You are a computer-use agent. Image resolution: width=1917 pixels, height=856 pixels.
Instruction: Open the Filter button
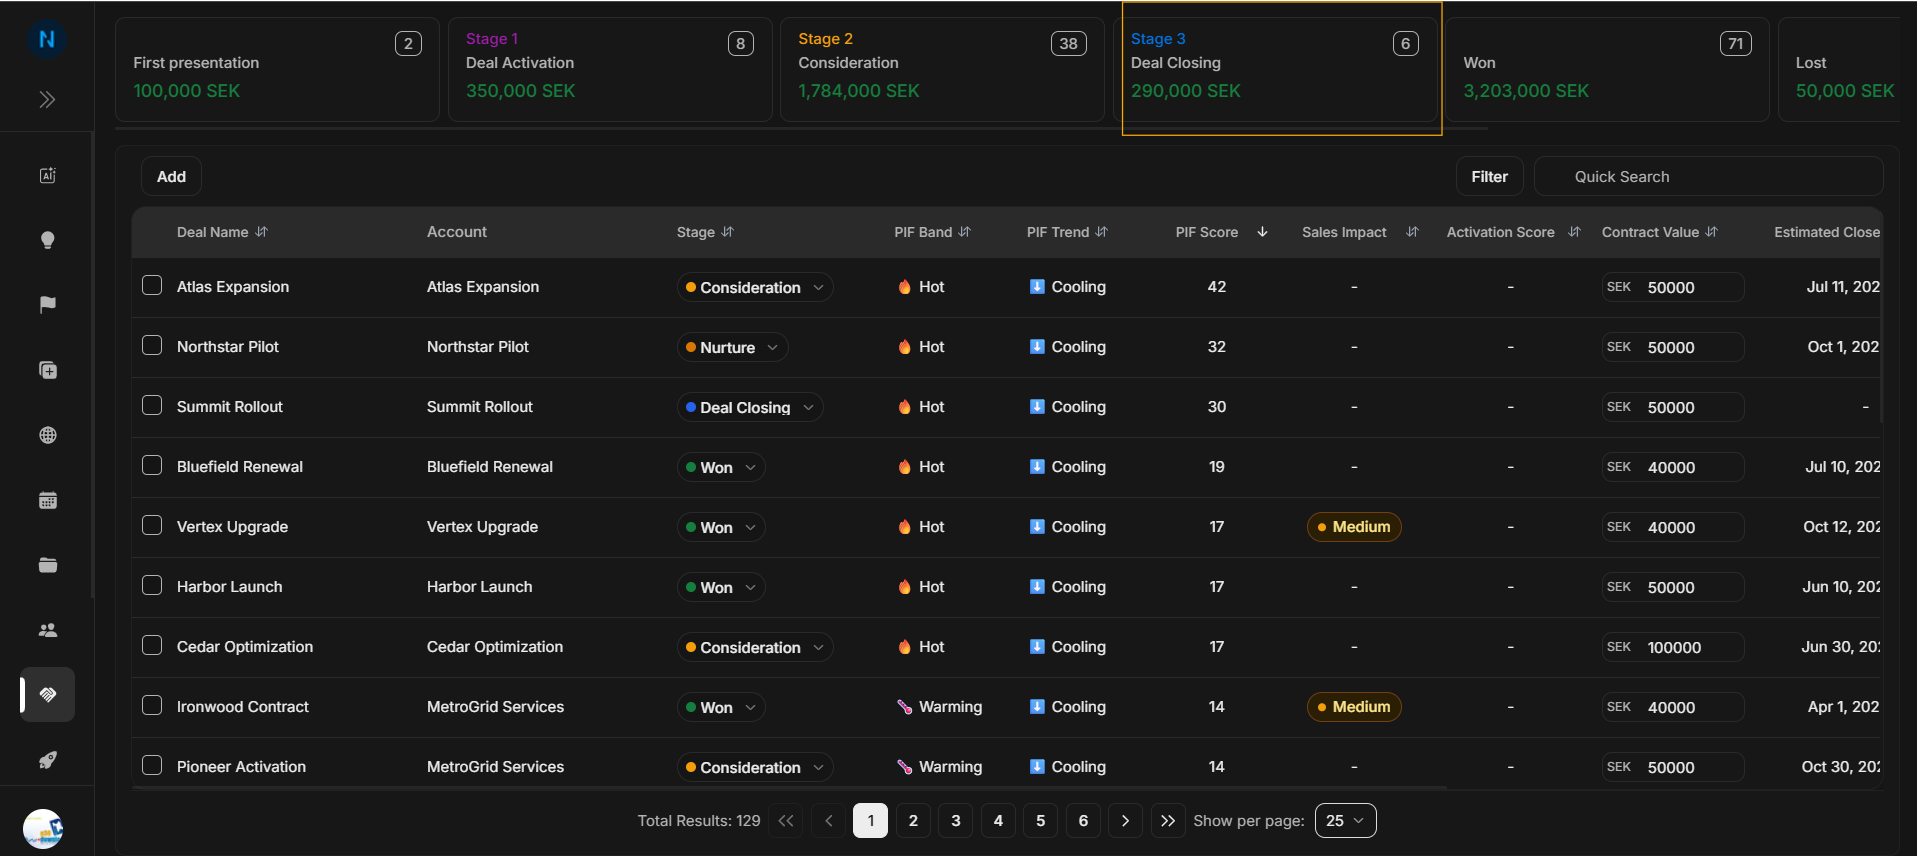[x=1489, y=176]
